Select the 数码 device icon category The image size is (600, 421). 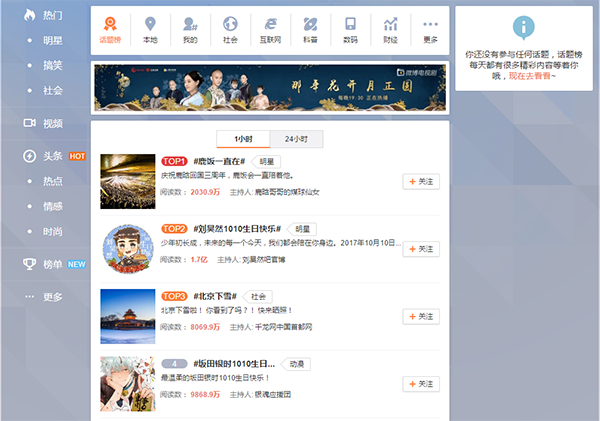pyautogui.click(x=350, y=29)
